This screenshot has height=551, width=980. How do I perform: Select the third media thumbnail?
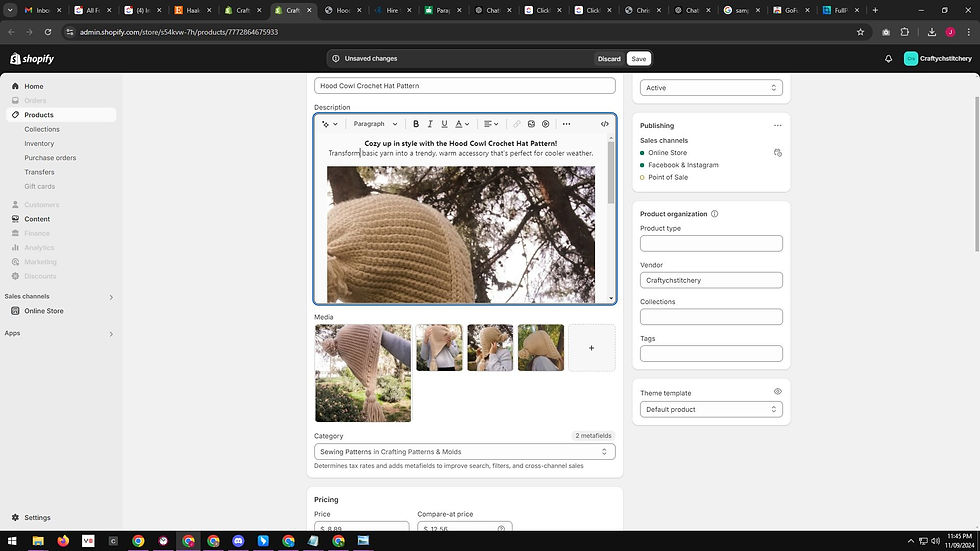(x=490, y=347)
